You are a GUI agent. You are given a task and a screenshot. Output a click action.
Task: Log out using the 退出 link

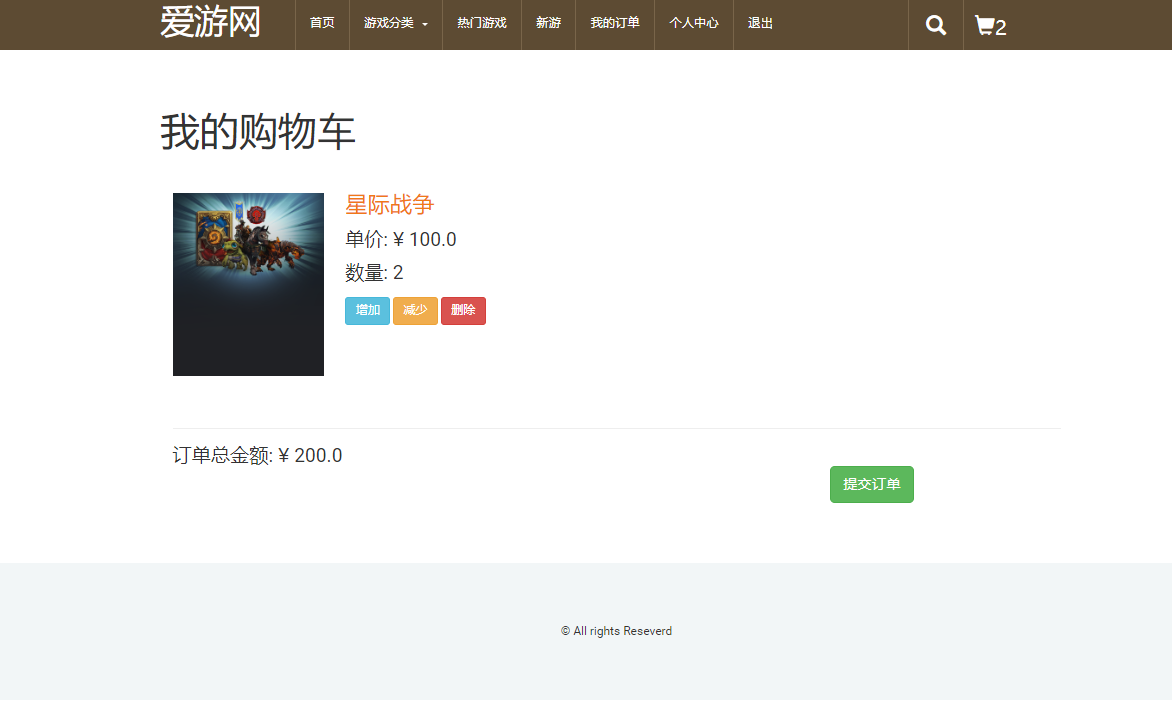pyautogui.click(x=760, y=23)
